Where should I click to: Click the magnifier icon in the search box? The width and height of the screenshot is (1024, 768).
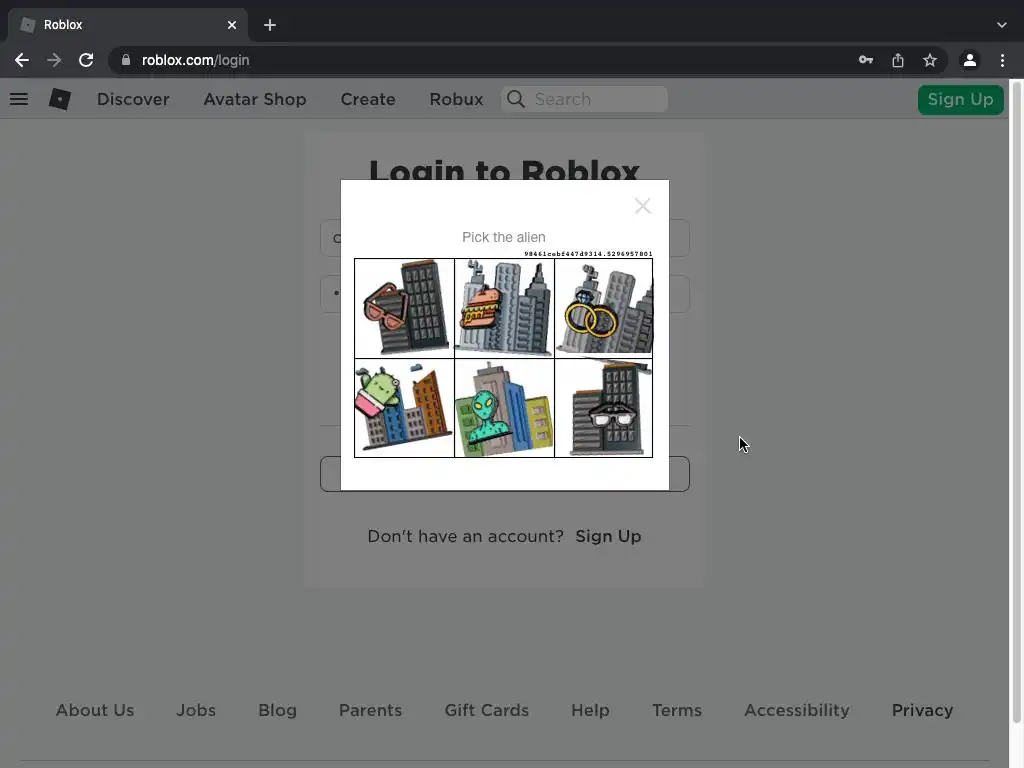tap(515, 99)
